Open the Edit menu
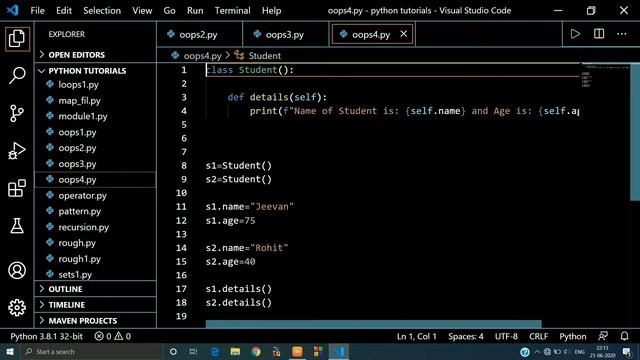Image resolution: width=640 pixels, height=360 pixels. coord(64,10)
